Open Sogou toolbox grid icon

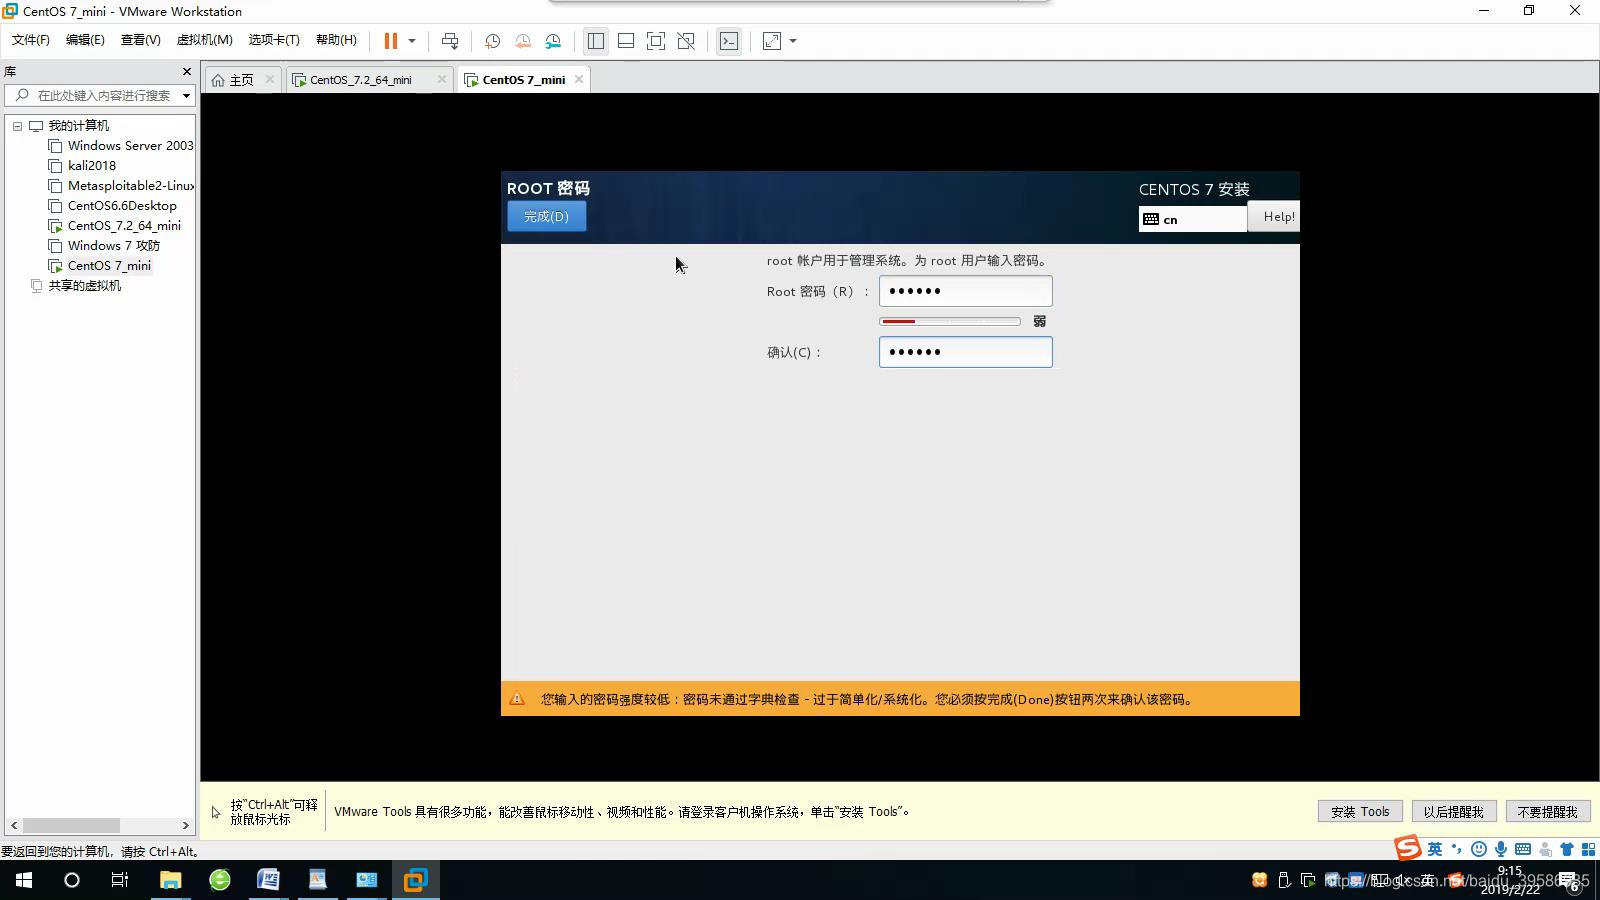(x=1588, y=849)
